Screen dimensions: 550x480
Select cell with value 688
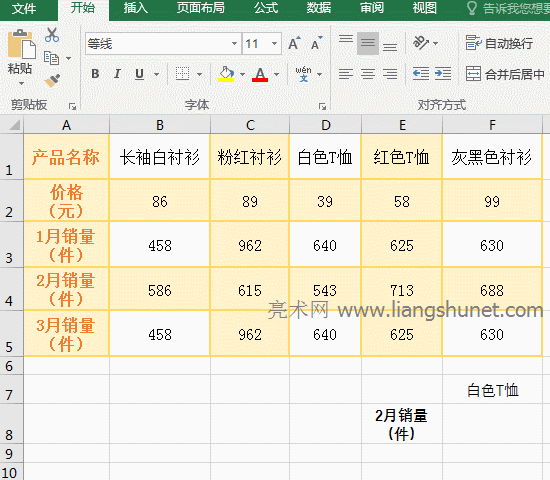(492, 289)
